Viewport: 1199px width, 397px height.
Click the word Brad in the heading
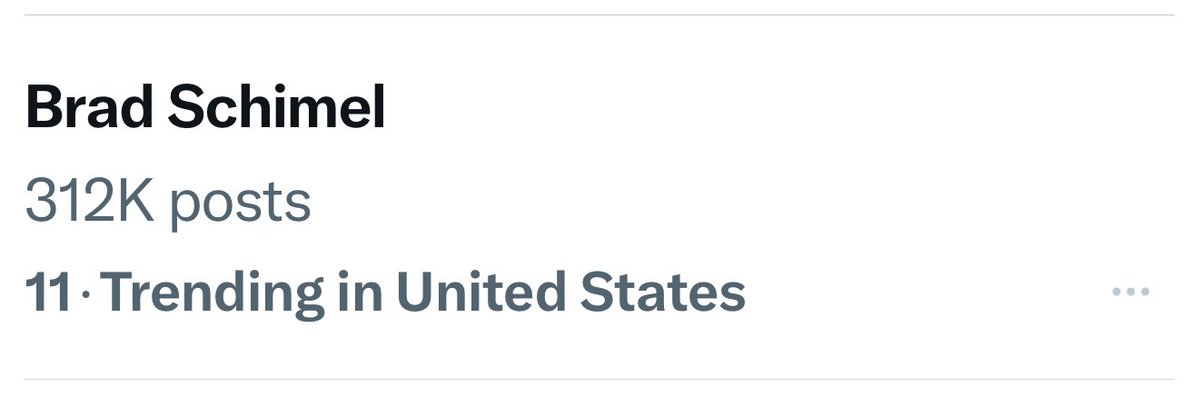[x=90, y=108]
